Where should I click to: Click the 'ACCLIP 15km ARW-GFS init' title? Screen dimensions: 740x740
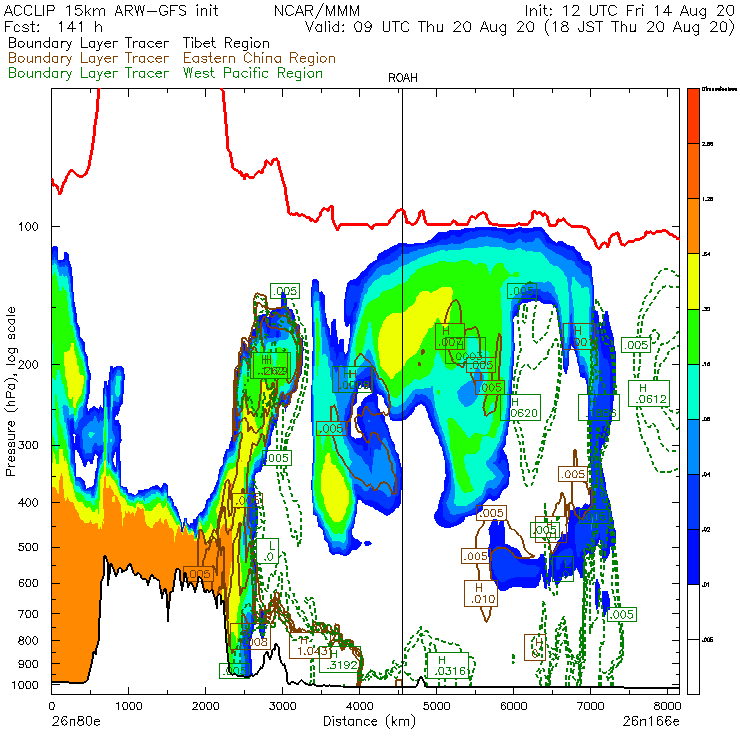111,10
